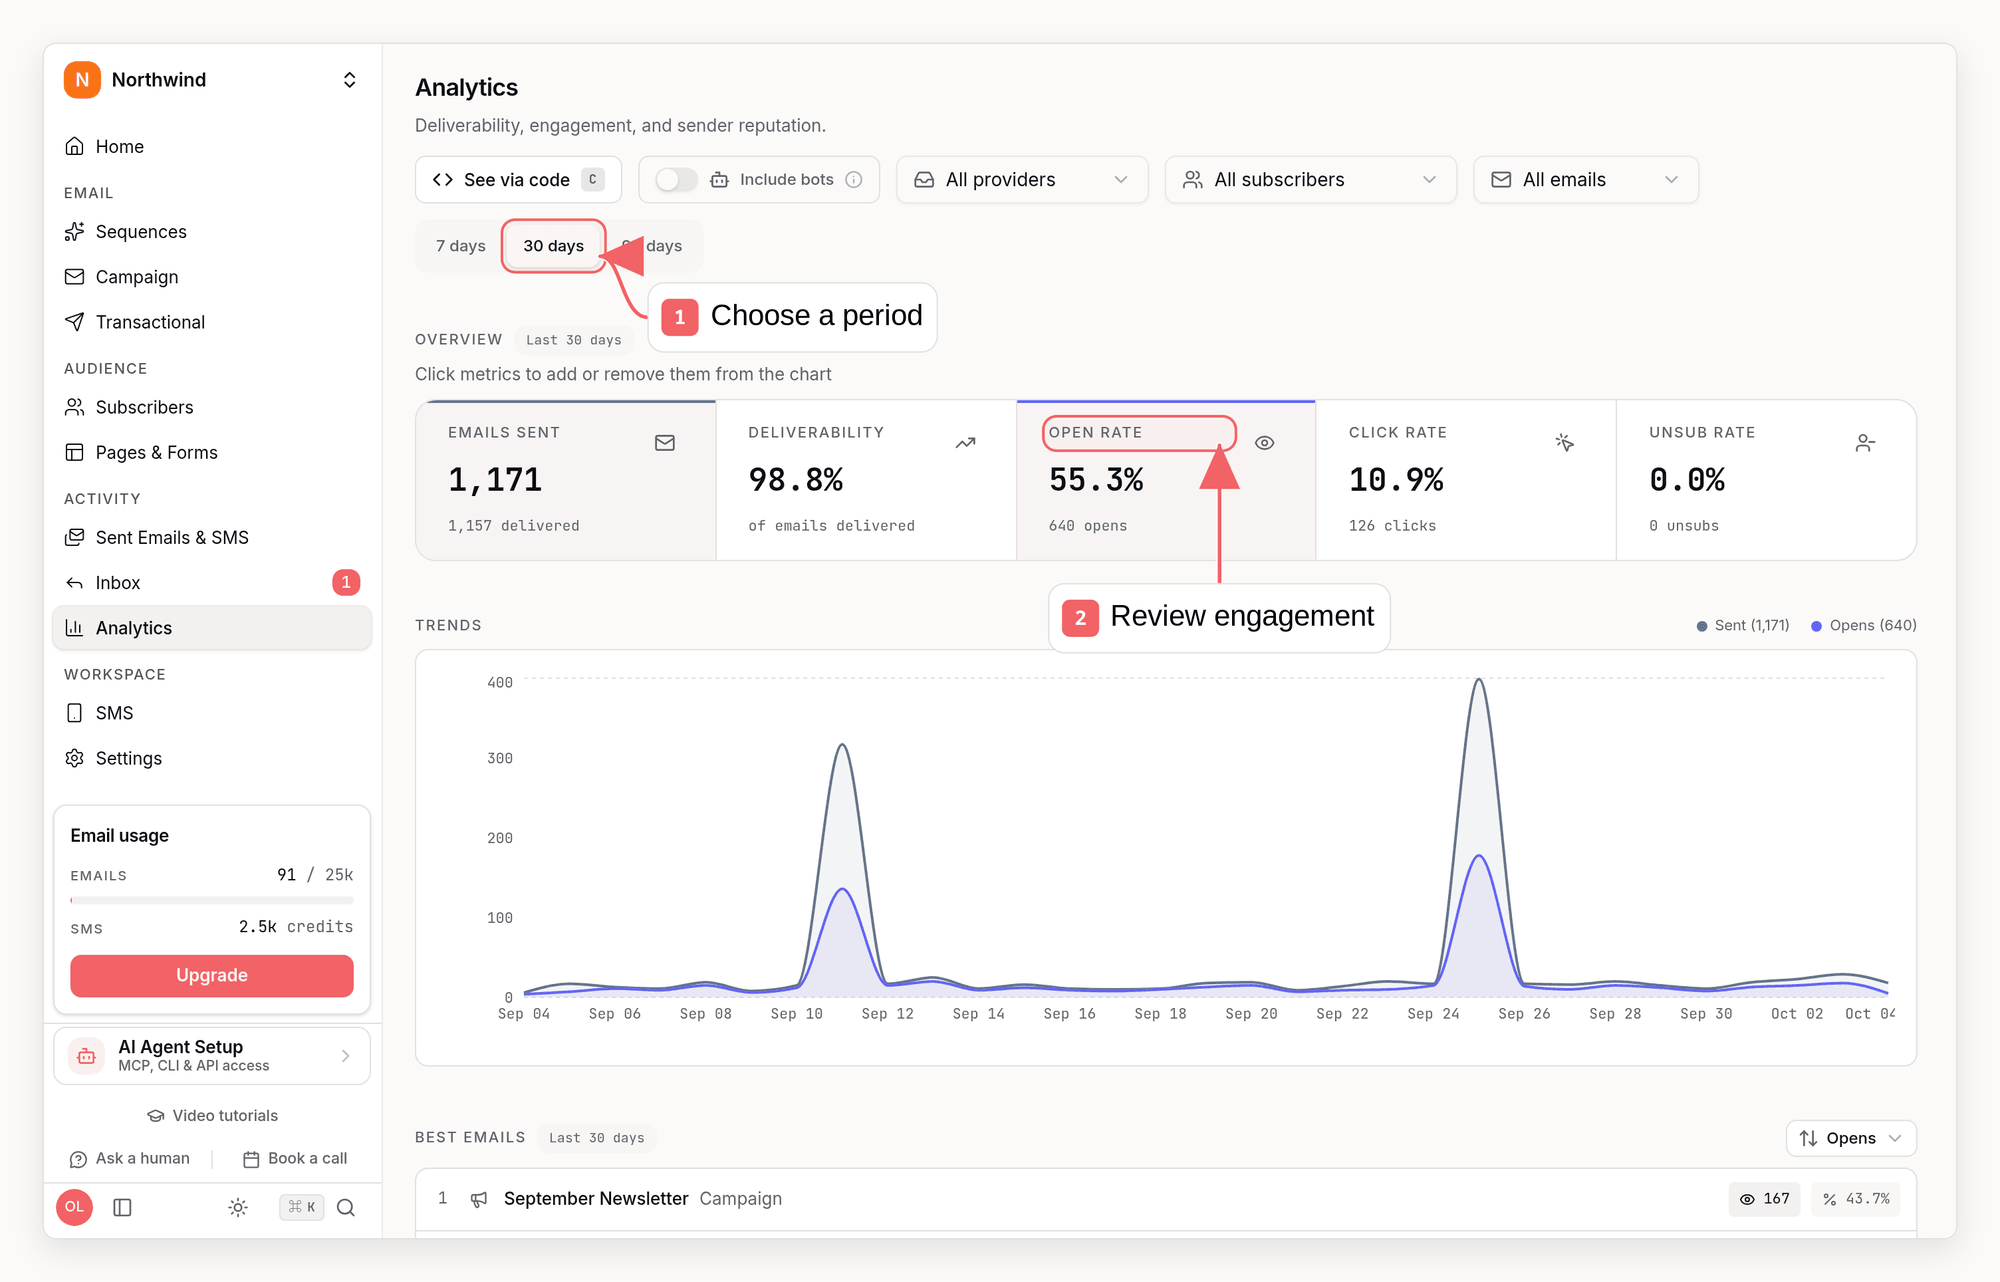Image resolution: width=2000 pixels, height=1282 pixels.
Task: Toggle the Open Rate eye icon
Action: pyautogui.click(x=1265, y=443)
